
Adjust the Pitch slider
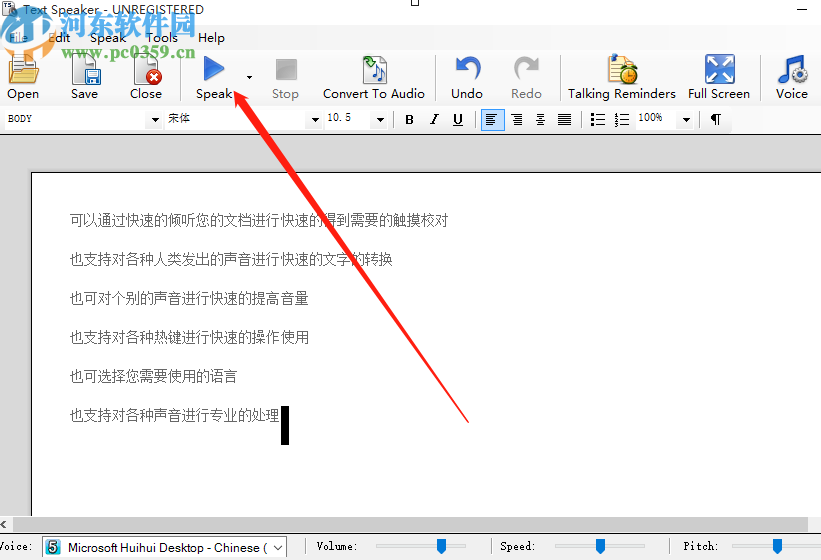click(778, 546)
